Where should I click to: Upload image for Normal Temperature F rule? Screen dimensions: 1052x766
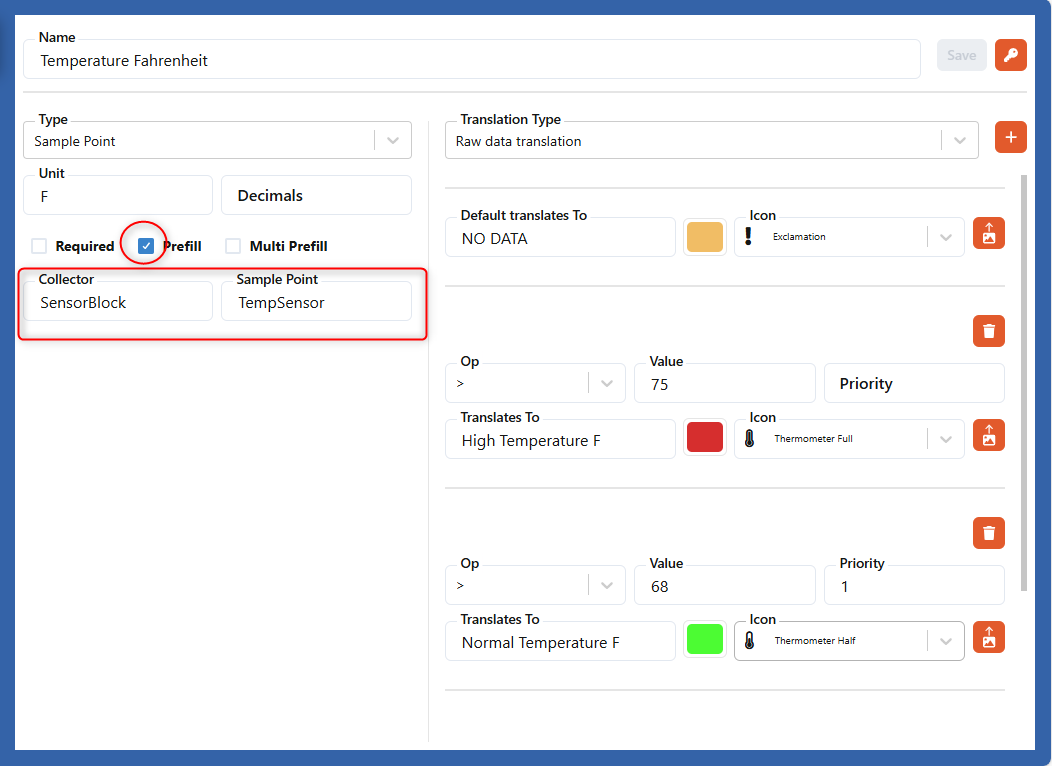coord(989,638)
